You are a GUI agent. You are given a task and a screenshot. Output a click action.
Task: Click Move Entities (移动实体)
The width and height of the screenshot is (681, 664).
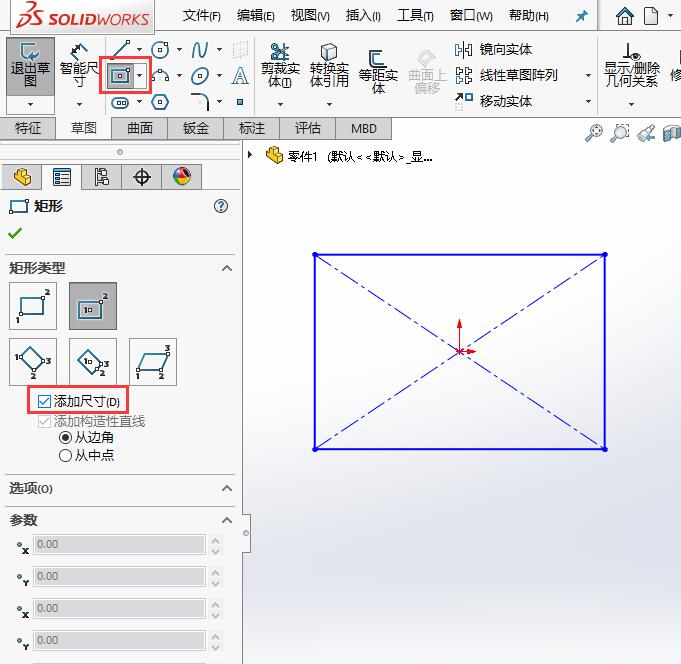(x=493, y=101)
